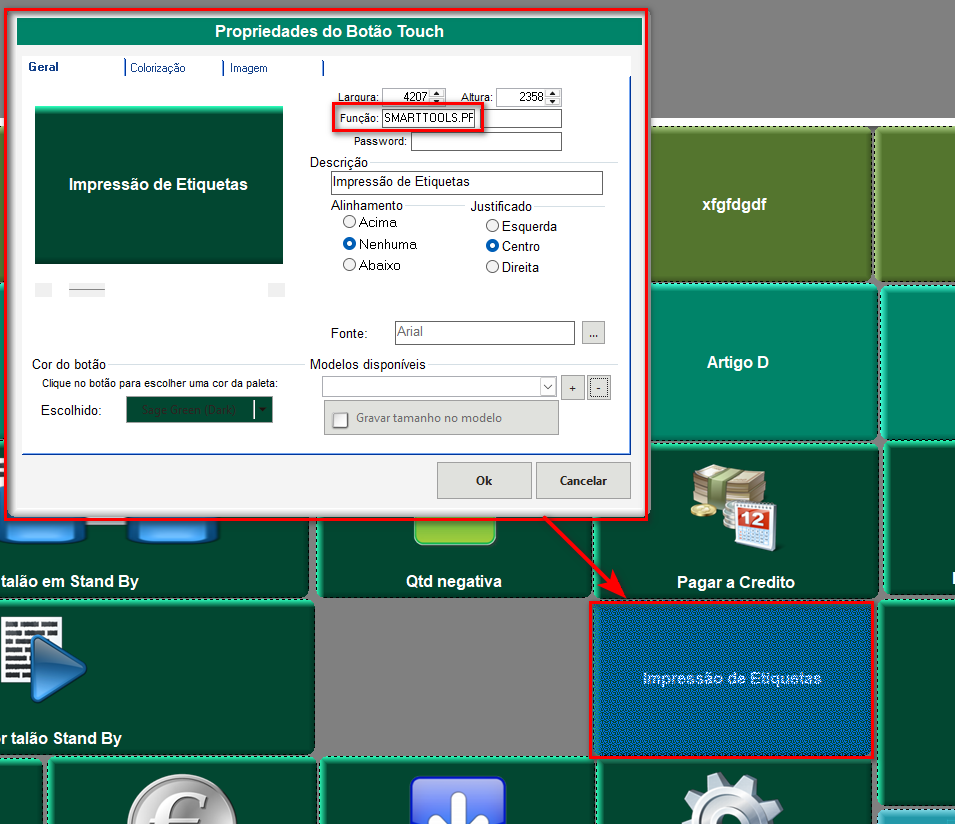
Task: Enable Gravar tamanho no modelo checkbox
Action: tap(341, 419)
